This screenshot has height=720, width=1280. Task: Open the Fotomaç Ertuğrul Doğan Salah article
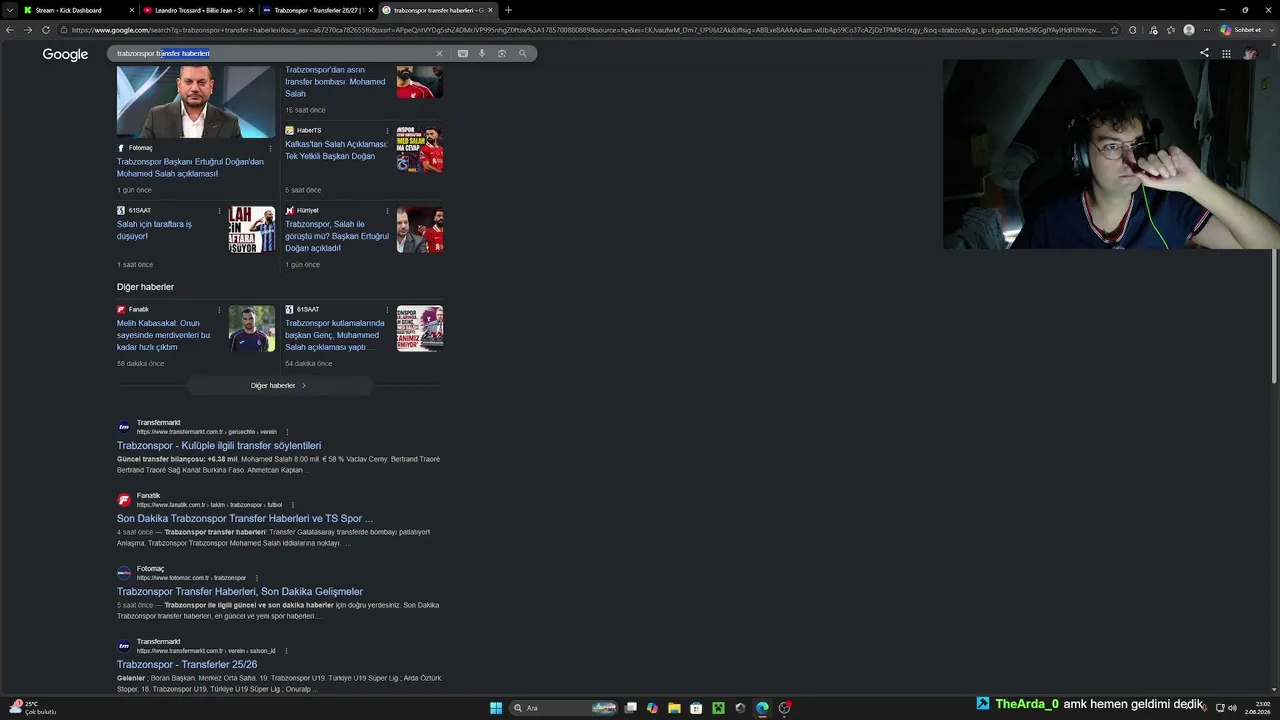point(190,167)
